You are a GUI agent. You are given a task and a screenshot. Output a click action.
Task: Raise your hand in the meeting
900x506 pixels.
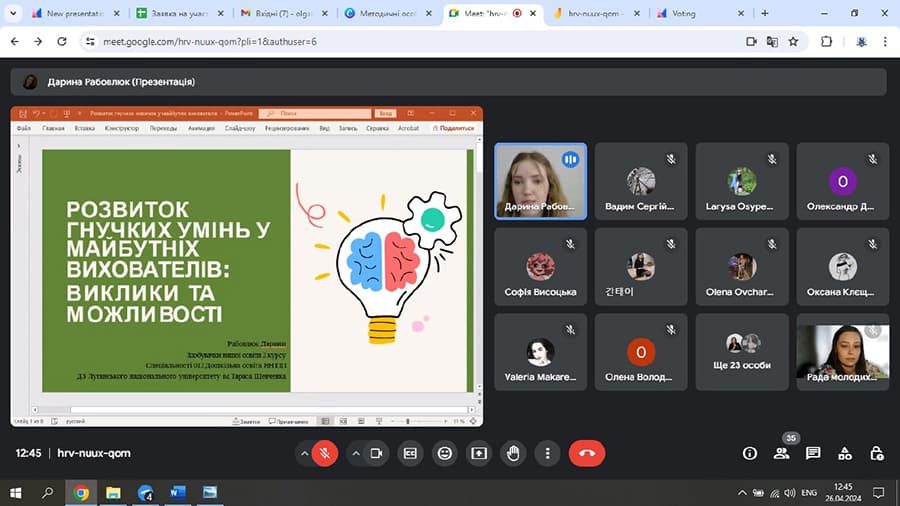pyautogui.click(x=513, y=453)
